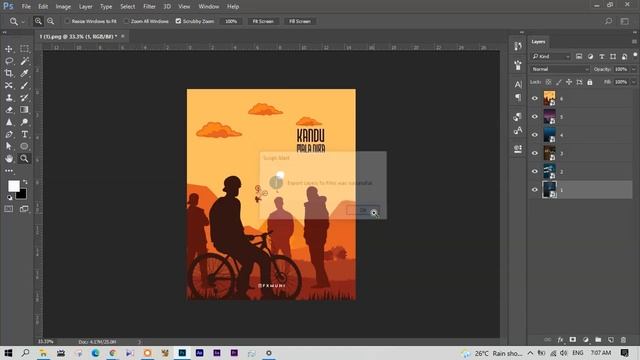Add a layer mask
The height and width of the screenshot is (360, 640).
(573, 340)
